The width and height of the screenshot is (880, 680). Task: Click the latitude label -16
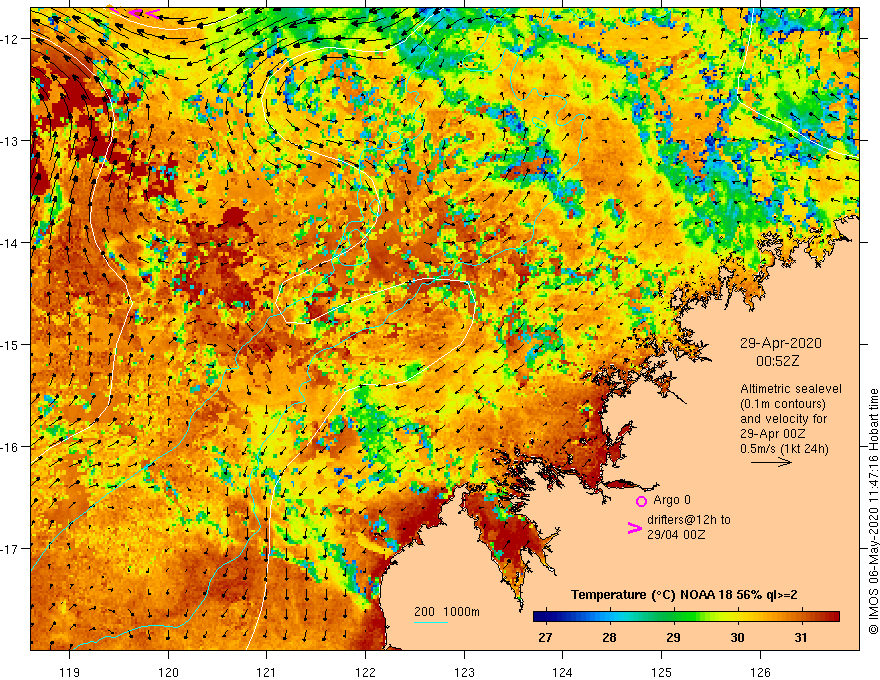(11, 447)
